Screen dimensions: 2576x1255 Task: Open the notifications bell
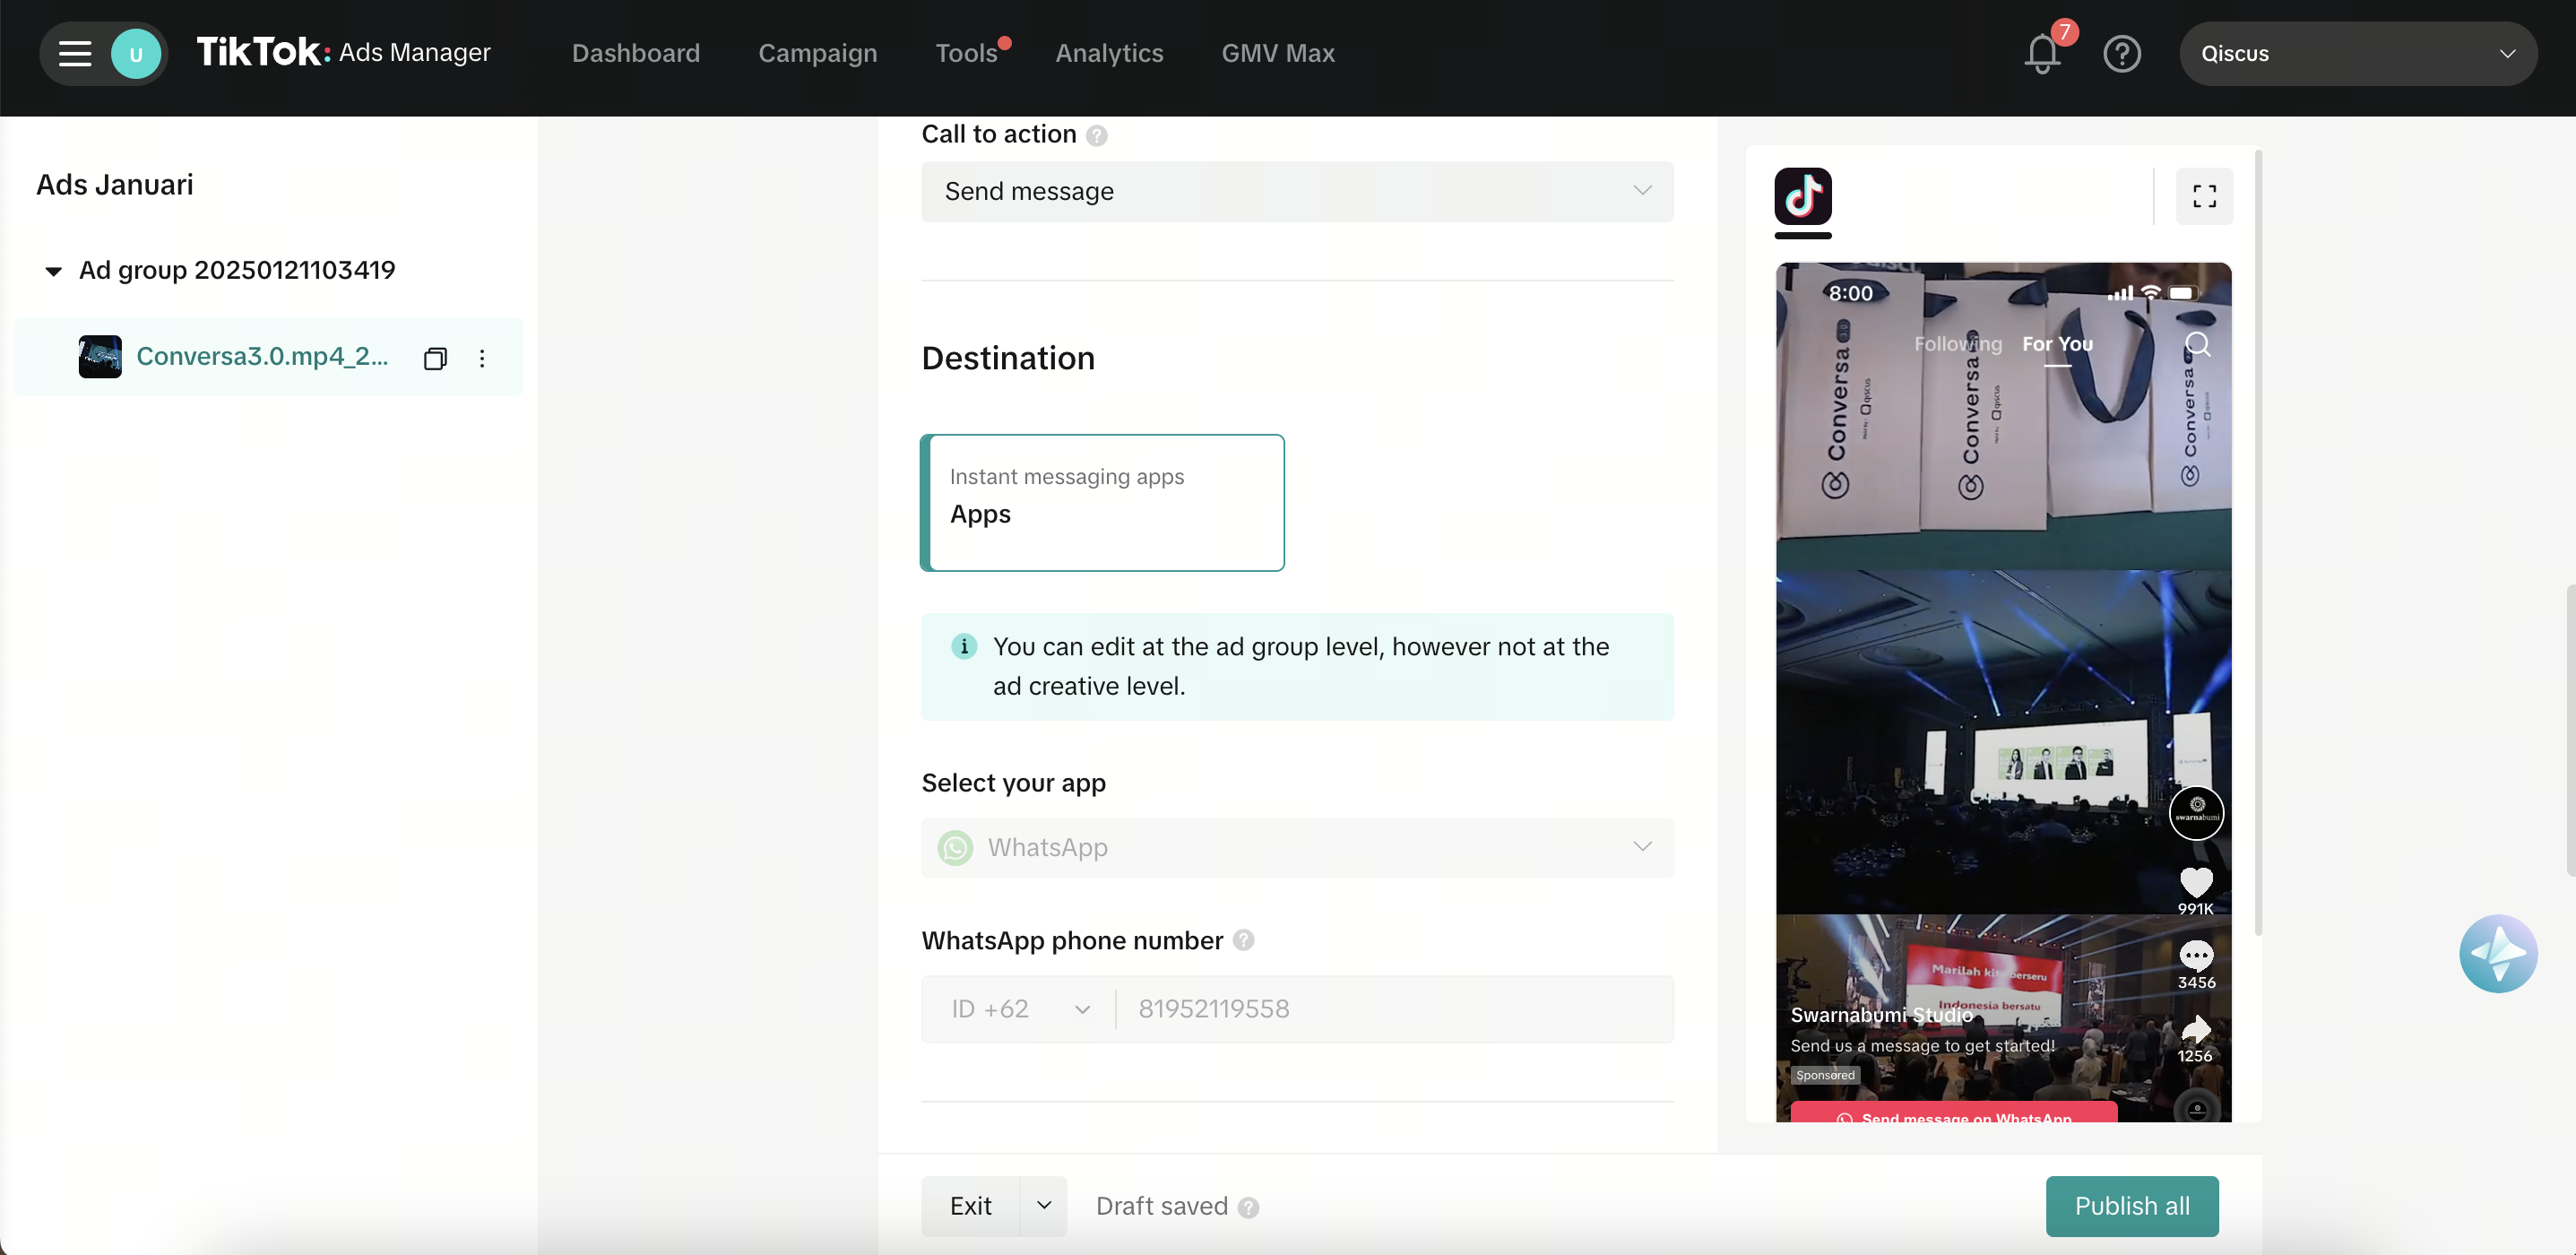pyautogui.click(x=2042, y=53)
